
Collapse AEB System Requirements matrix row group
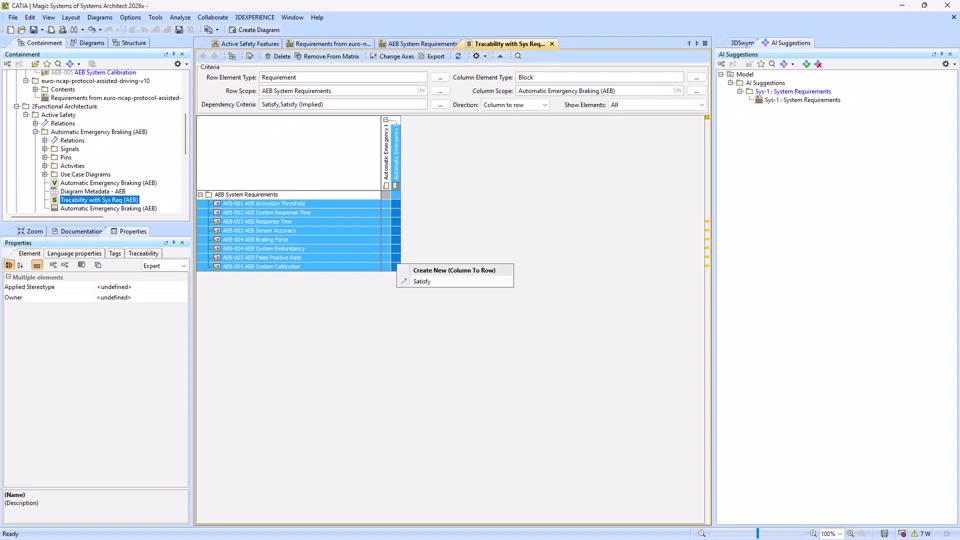(x=200, y=195)
